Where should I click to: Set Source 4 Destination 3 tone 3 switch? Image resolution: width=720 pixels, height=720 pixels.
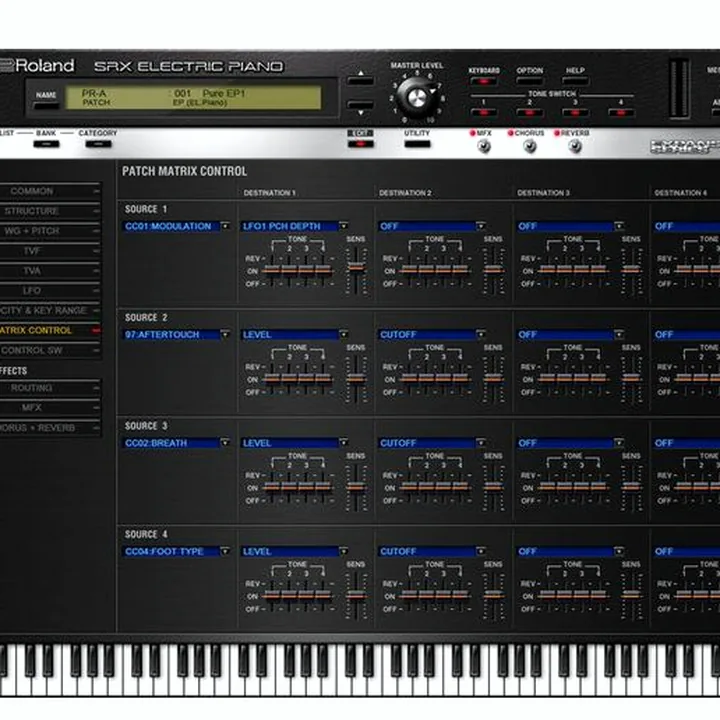pos(582,596)
